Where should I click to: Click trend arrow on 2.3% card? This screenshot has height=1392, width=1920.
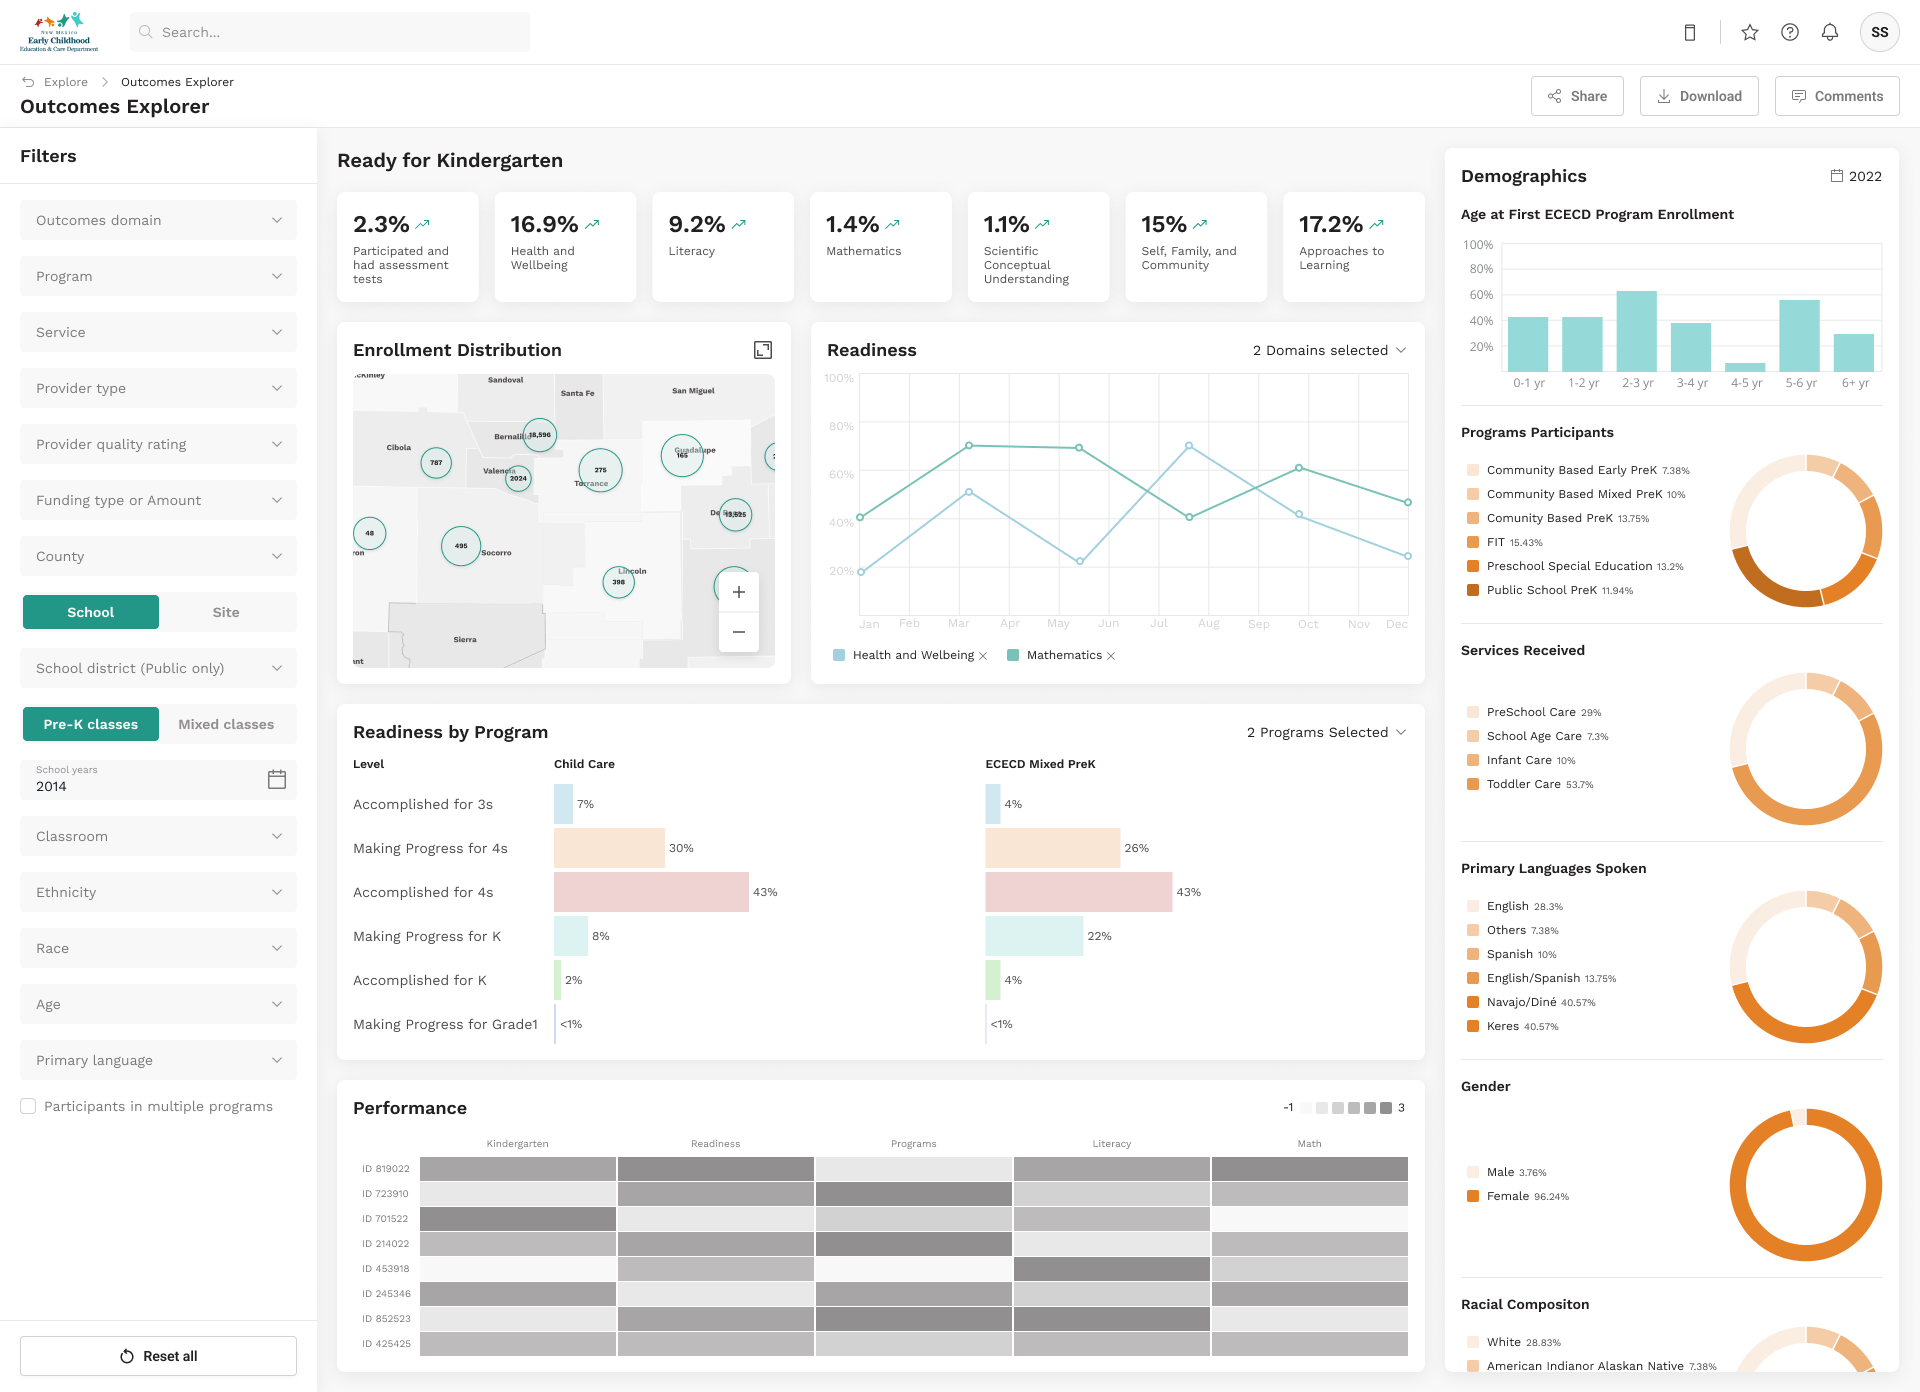click(x=423, y=224)
